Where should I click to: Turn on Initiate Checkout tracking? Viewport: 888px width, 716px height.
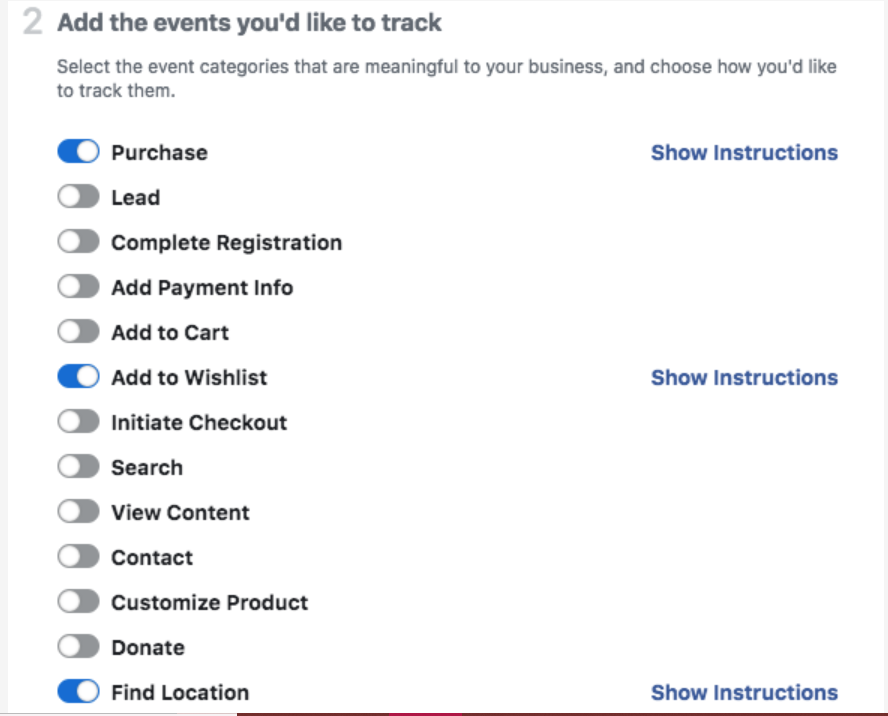(78, 422)
